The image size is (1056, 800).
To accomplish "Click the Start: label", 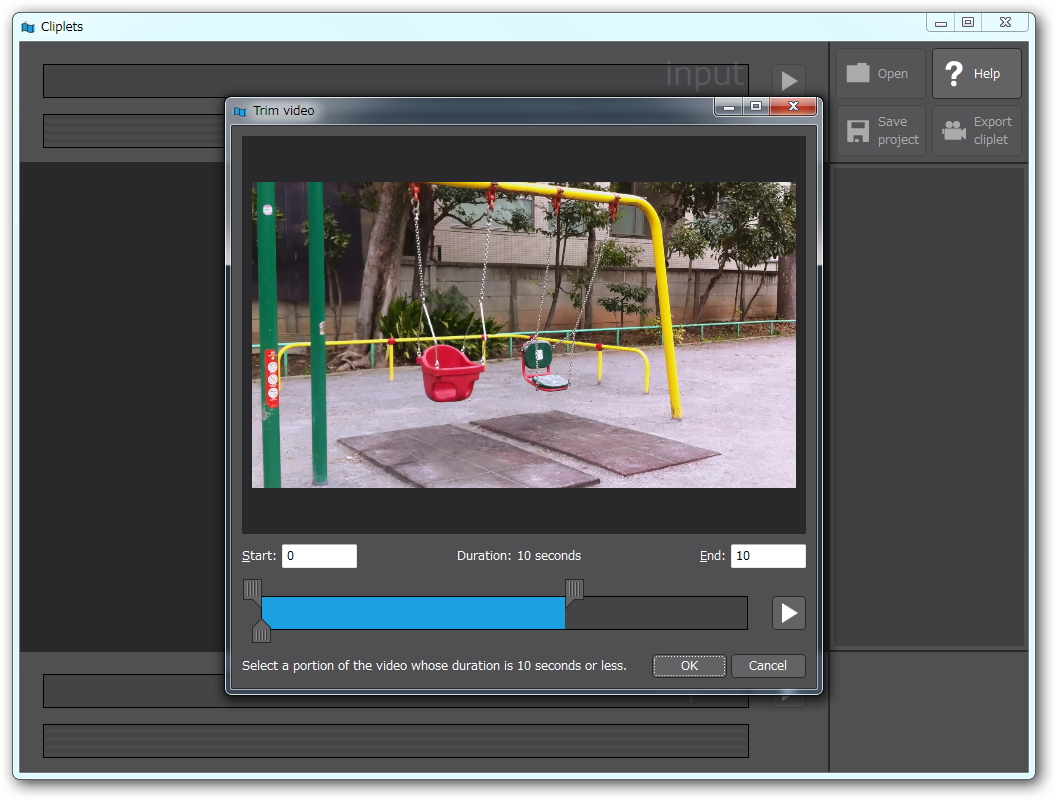I will tap(259, 556).
